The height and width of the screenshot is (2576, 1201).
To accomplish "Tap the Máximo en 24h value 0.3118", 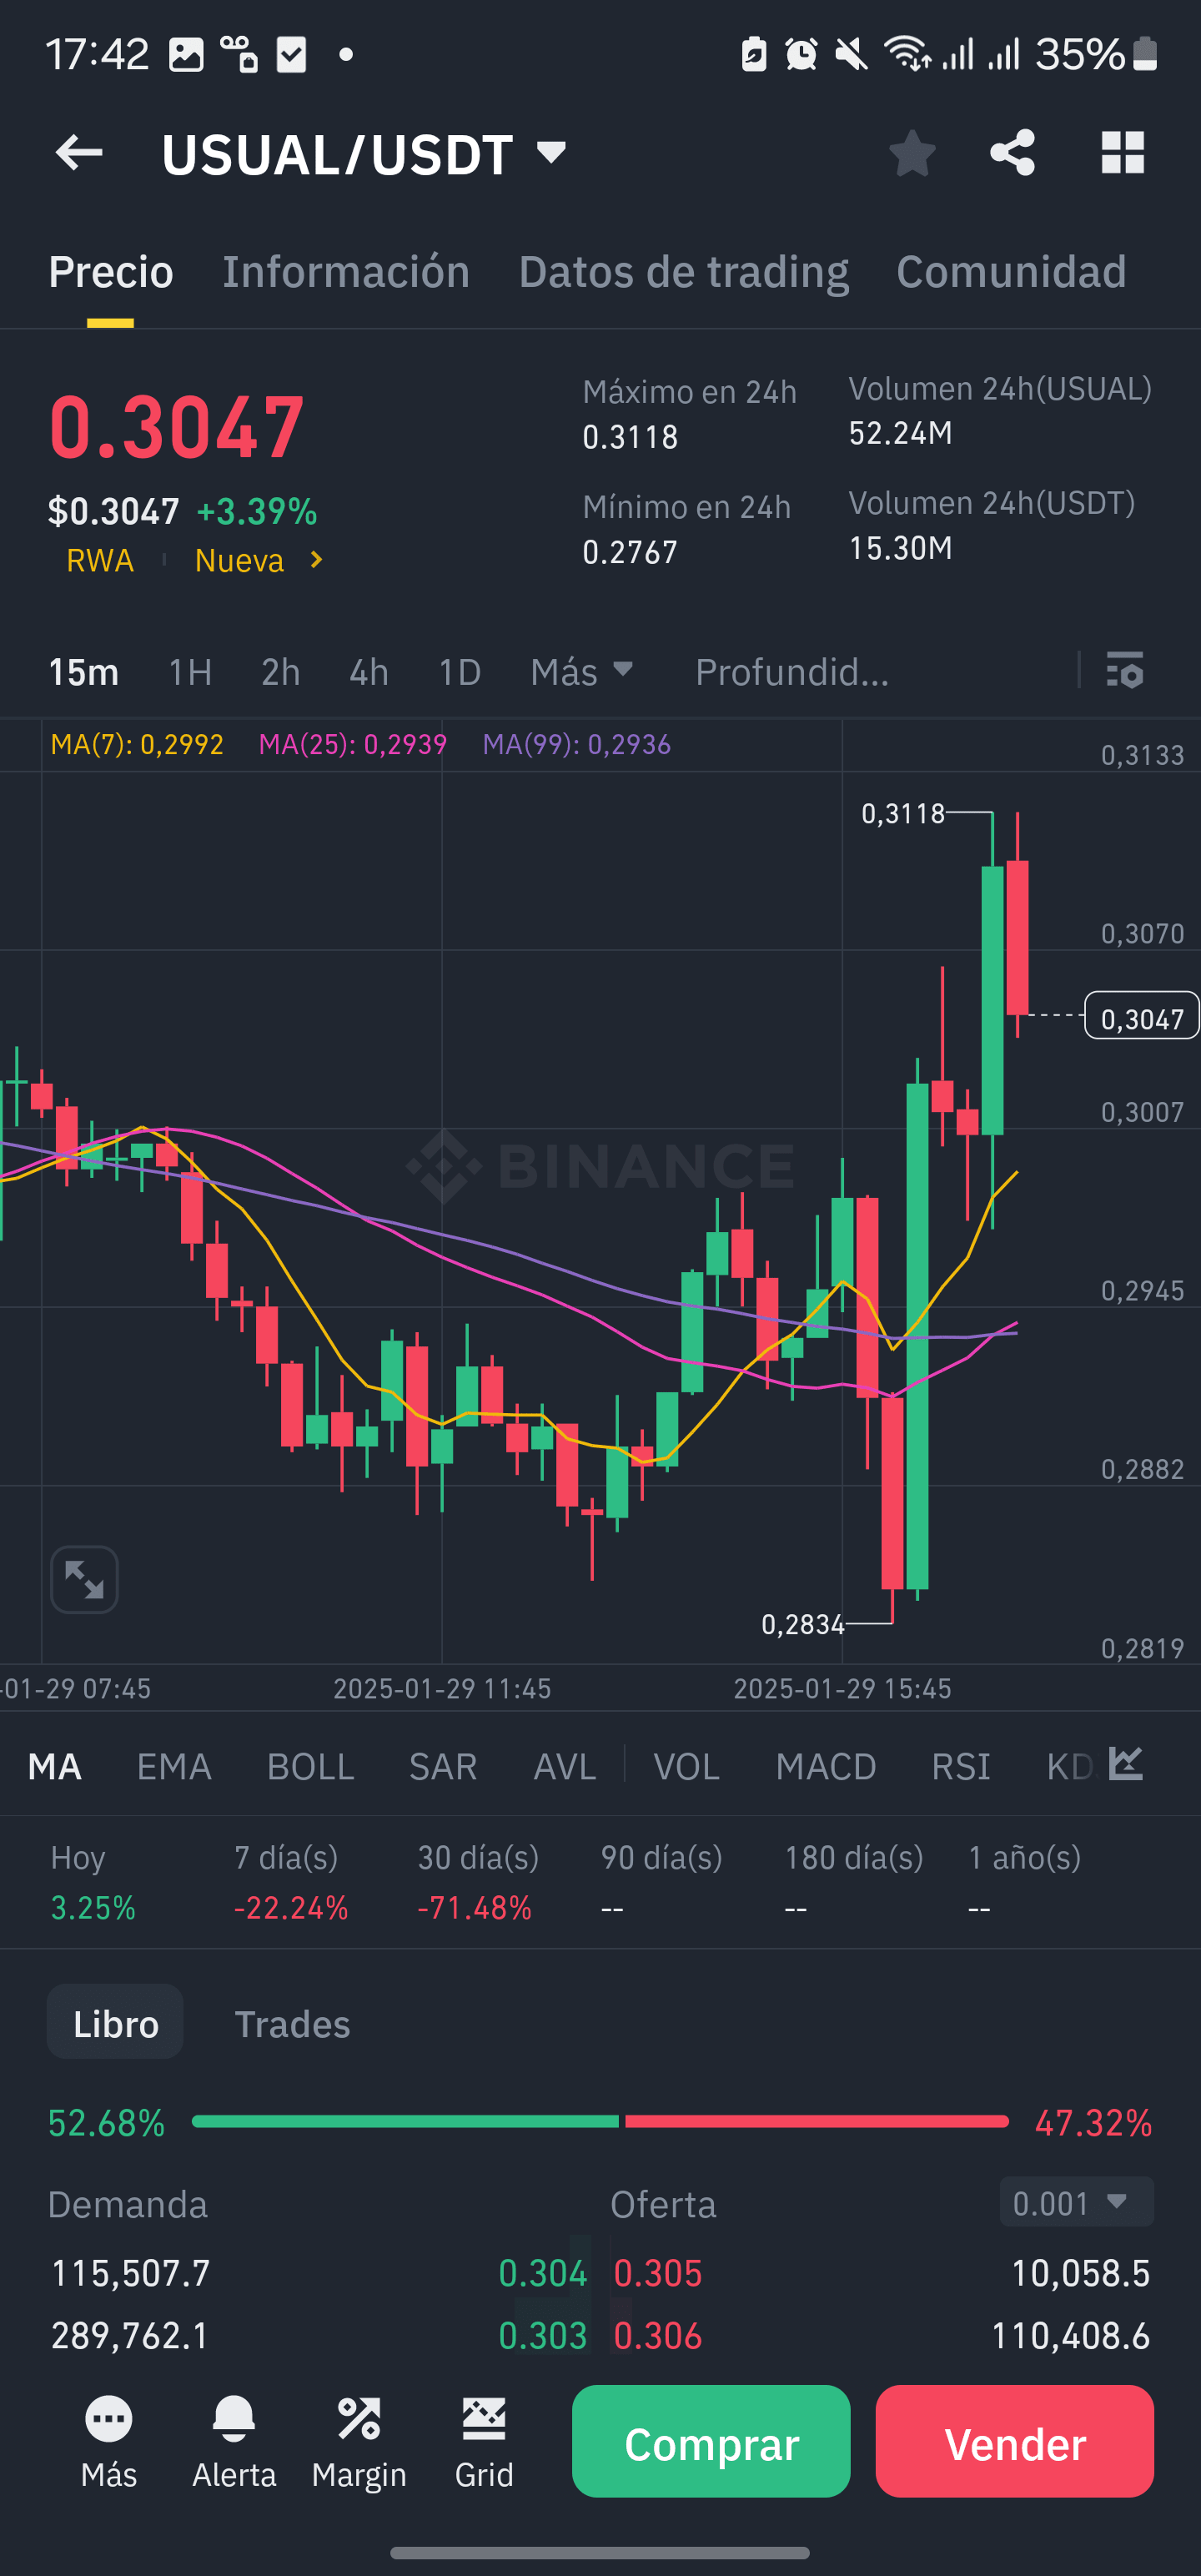I will point(630,437).
